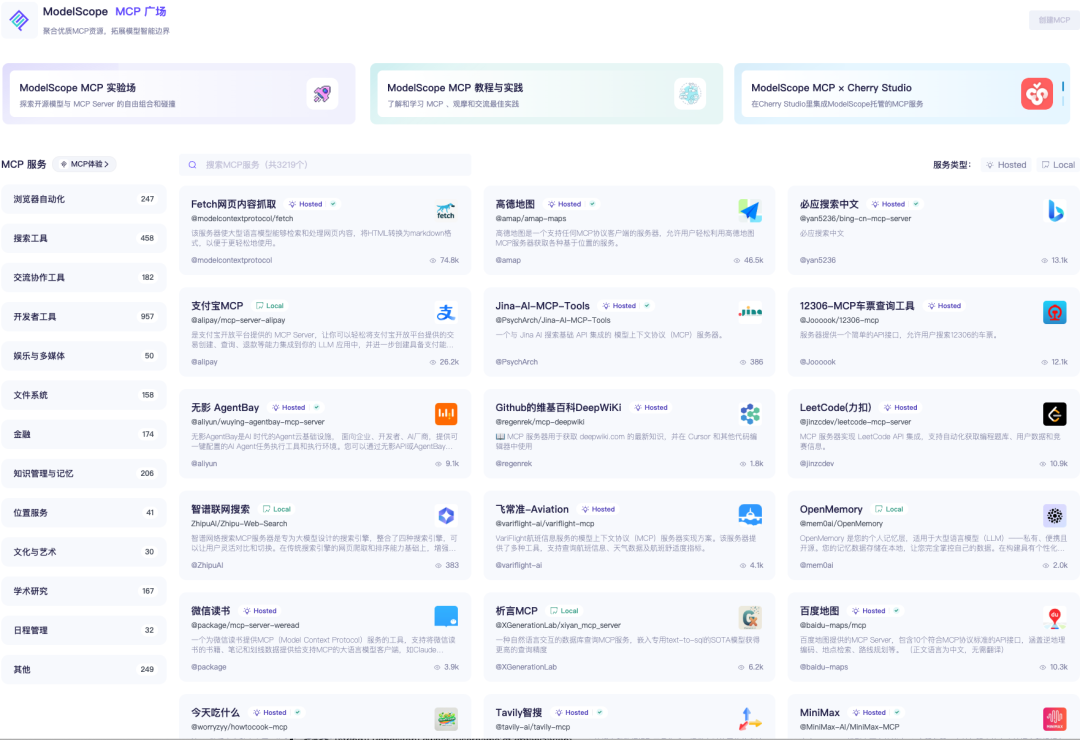The width and height of the screenshot is (1080, 740).
Task: Open the ModelScope MCP 实验场 banner
Action: pos(178,94)
